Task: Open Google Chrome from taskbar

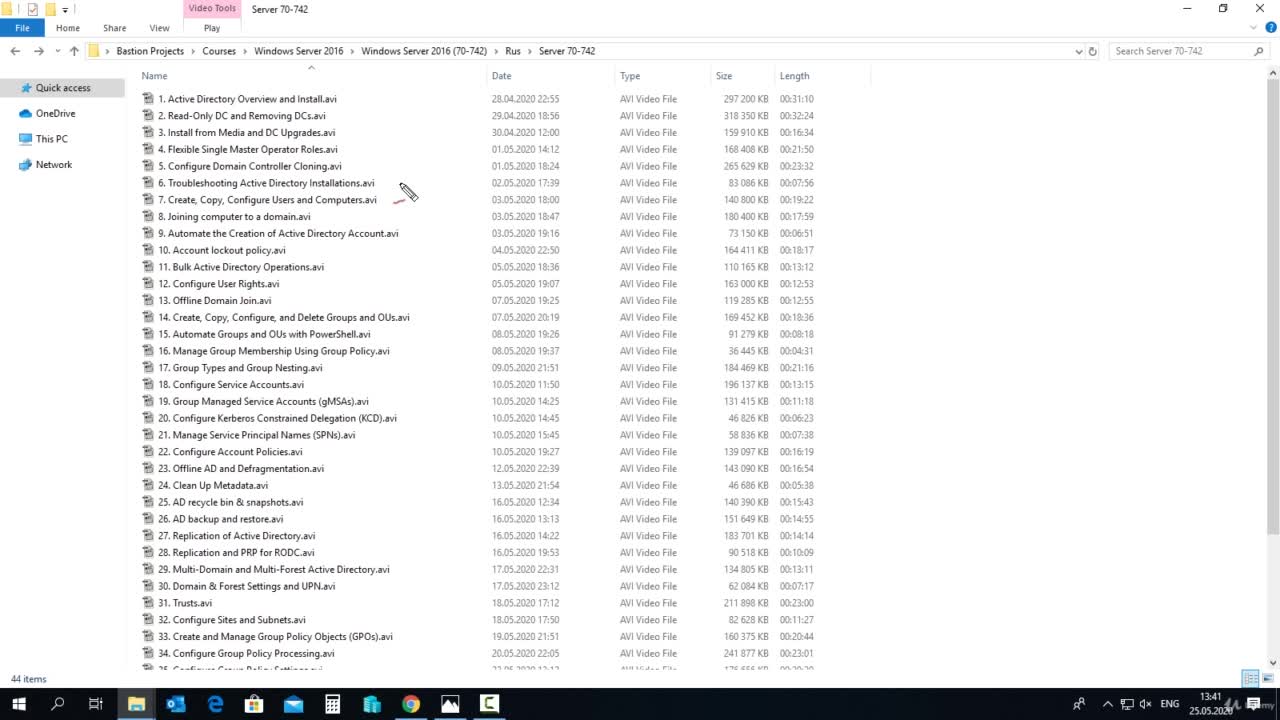Action: click(411, 704)
